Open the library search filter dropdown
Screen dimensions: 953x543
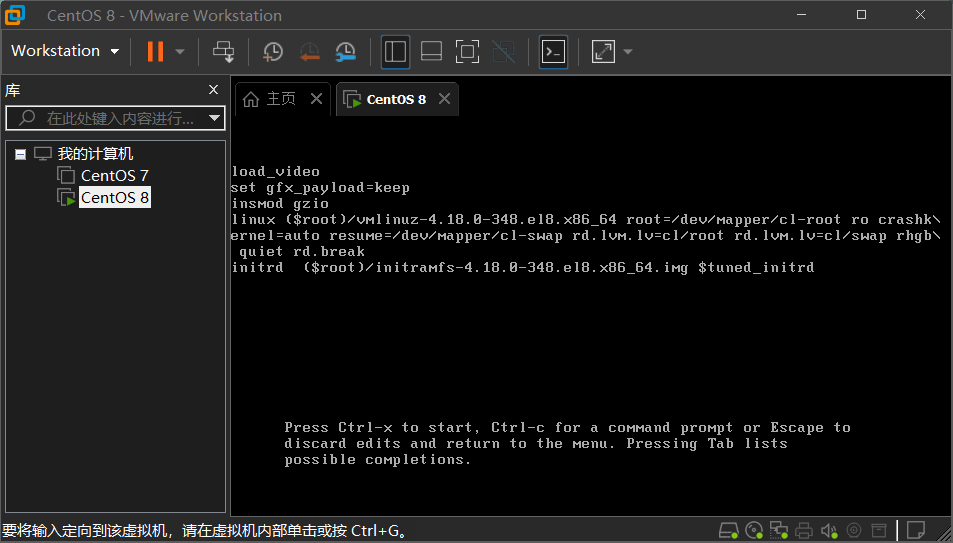coord(215,118)
